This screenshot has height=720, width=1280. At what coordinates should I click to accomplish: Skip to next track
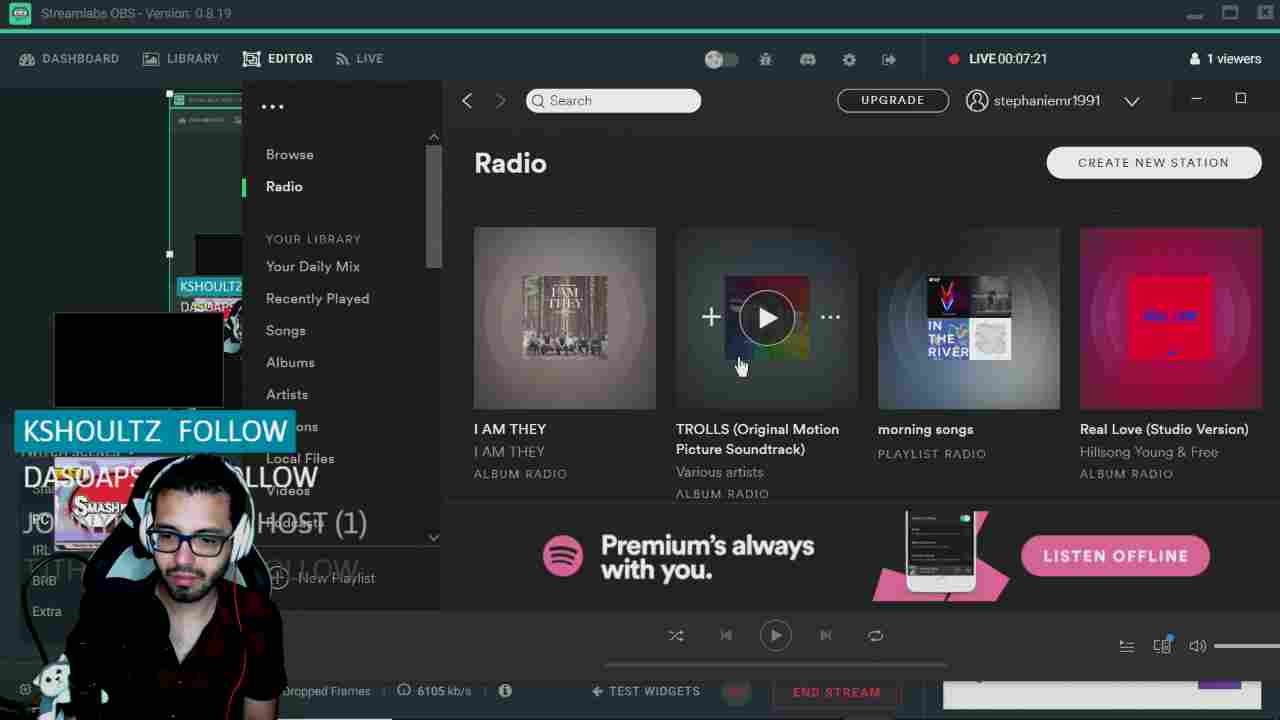pos(826,635)
